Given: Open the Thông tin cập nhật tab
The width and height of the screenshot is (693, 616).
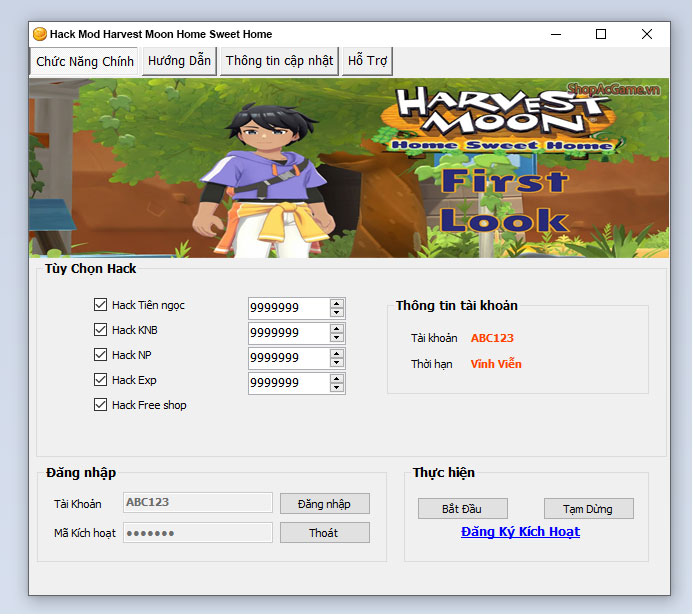Looking at the screenshot, I should (x=279, y=61).
